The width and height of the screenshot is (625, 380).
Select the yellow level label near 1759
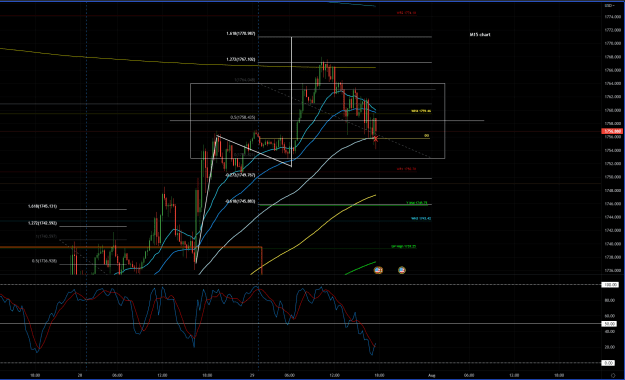421,111
